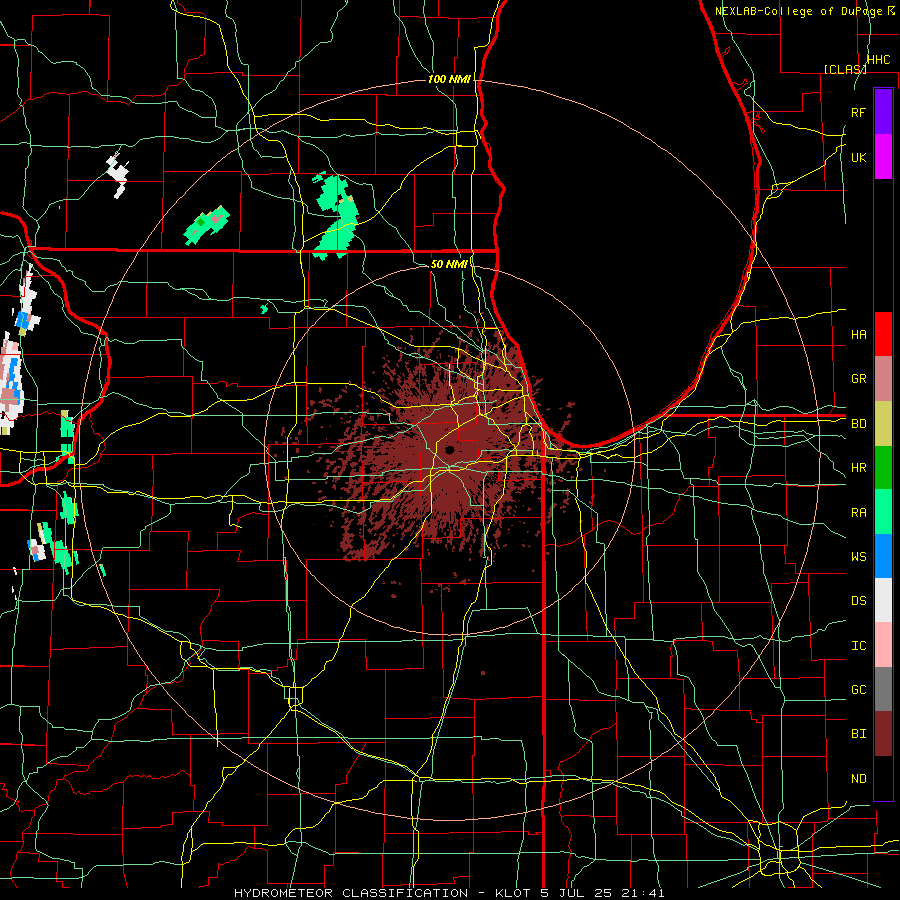
Task: Click the black radar site dot
Action: [449, 449]
